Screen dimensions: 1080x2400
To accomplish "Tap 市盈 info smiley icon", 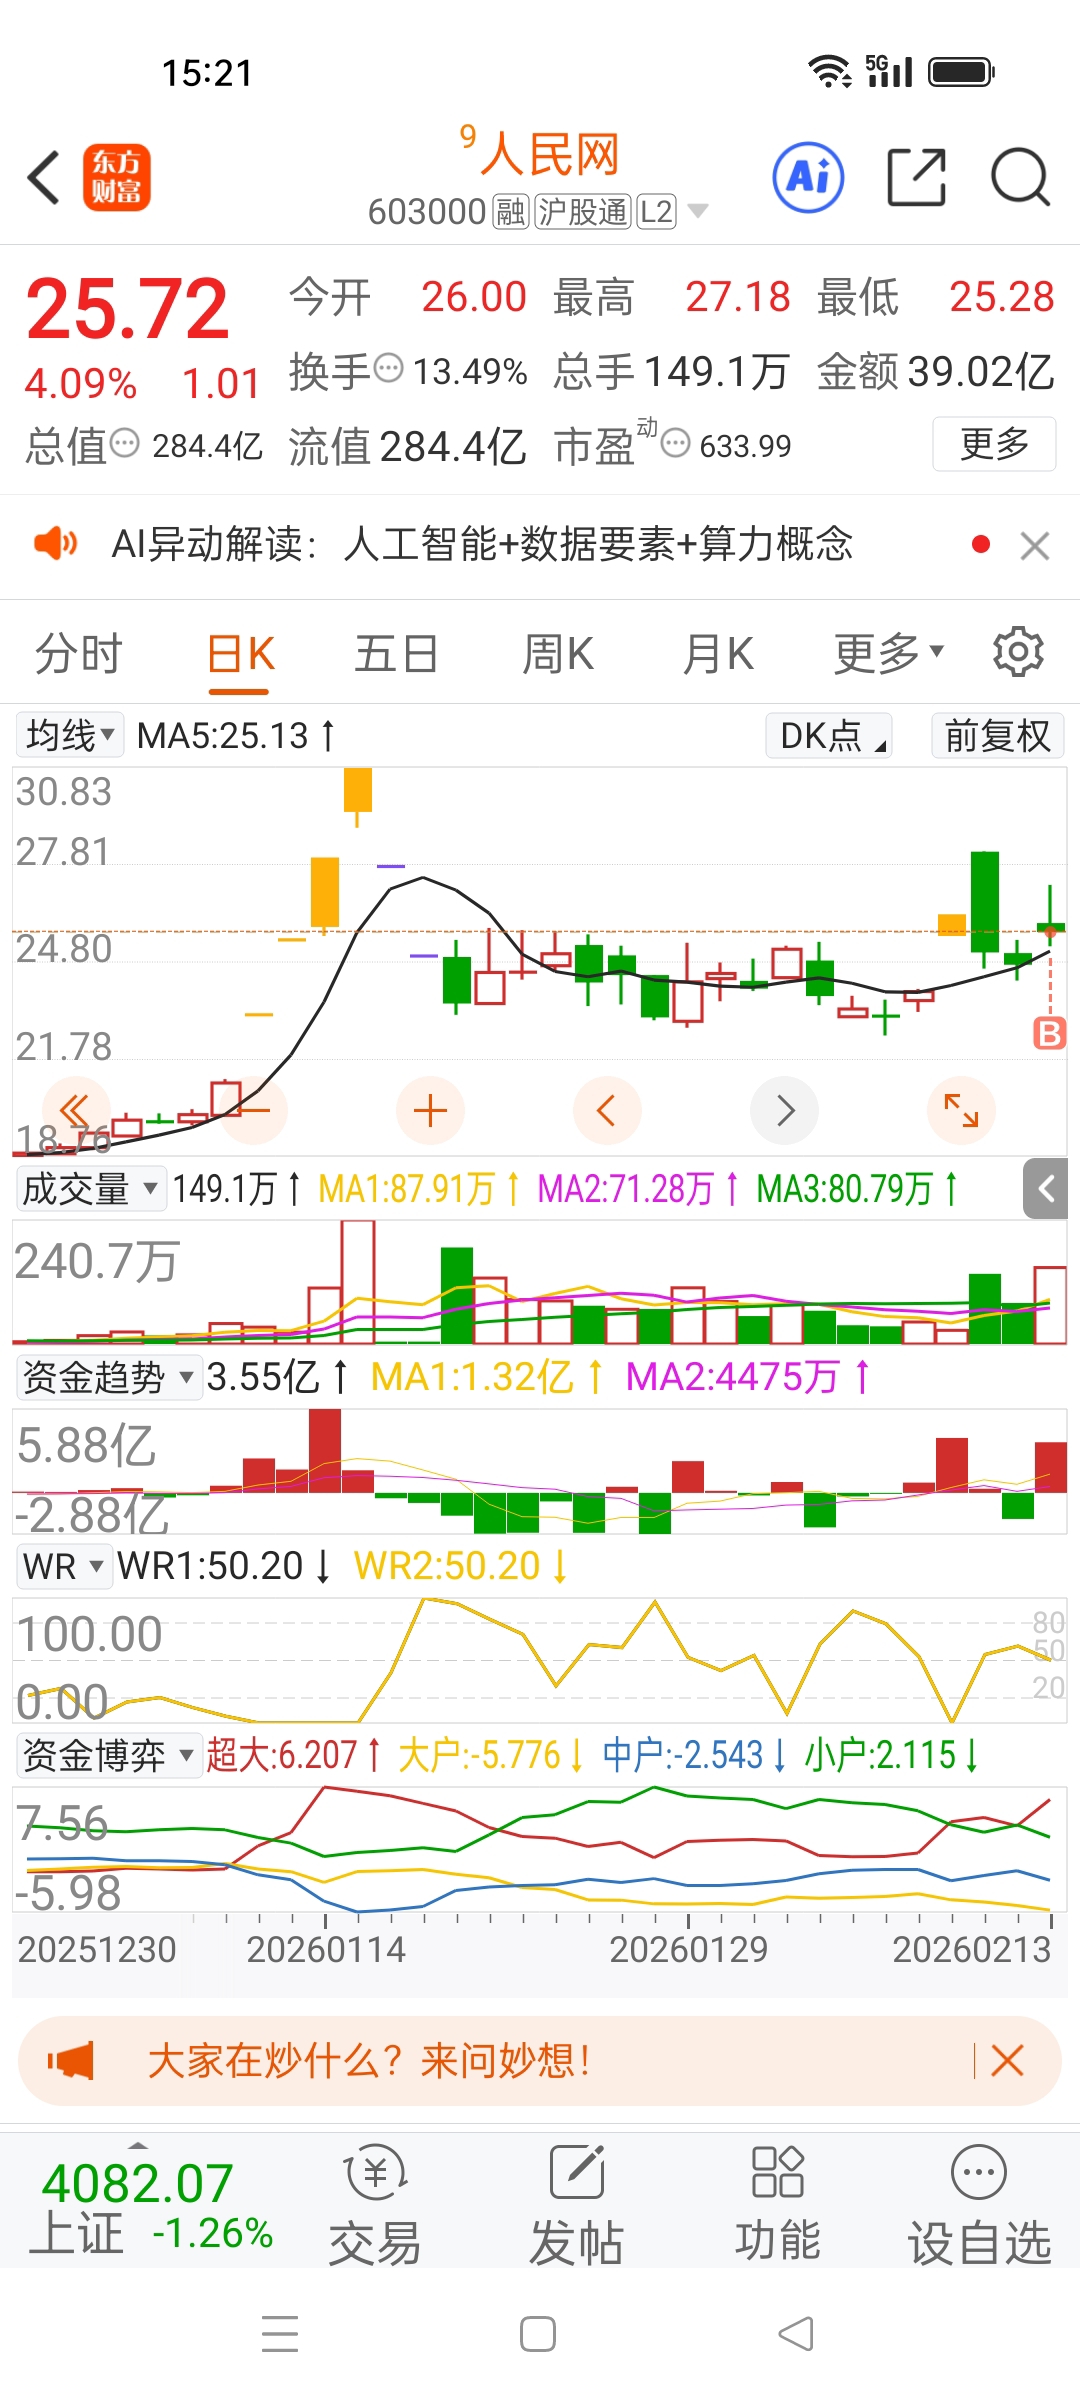I will [x=676, y=443].
